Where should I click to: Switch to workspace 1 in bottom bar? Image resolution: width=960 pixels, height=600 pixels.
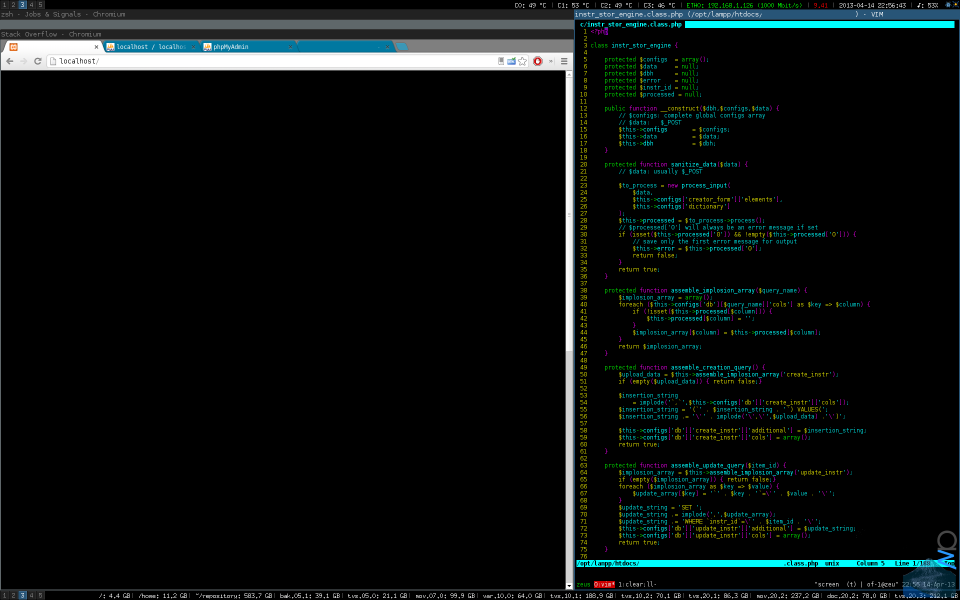[x=4, y=595]
